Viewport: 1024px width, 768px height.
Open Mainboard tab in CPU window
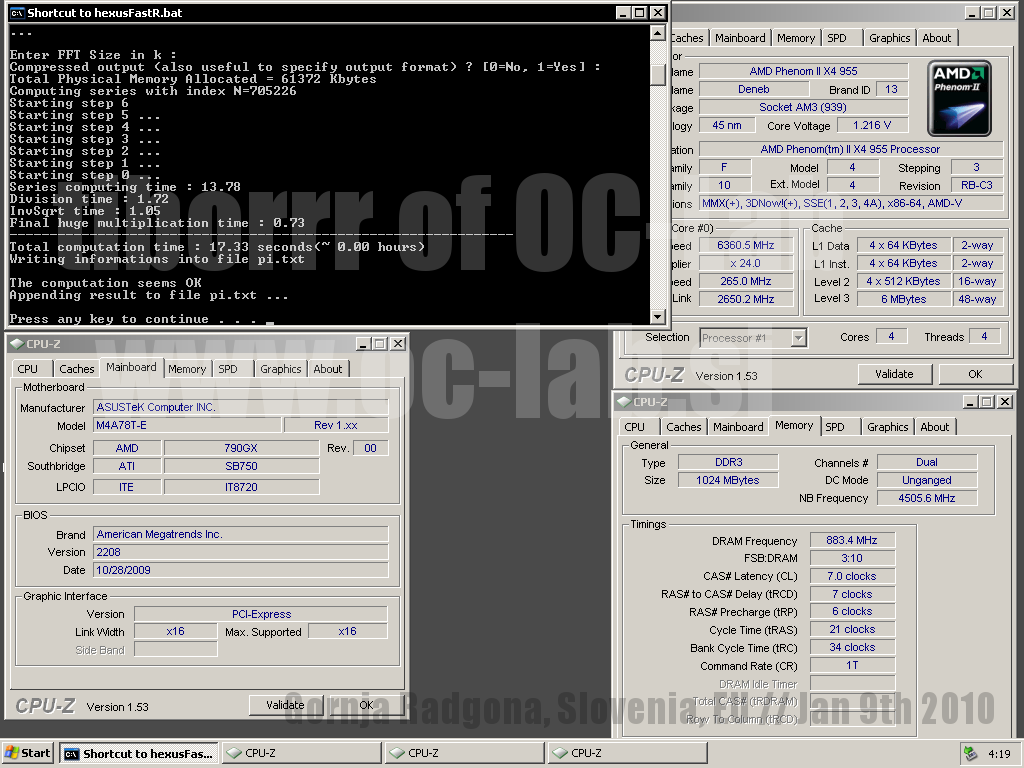coord(740,38)
